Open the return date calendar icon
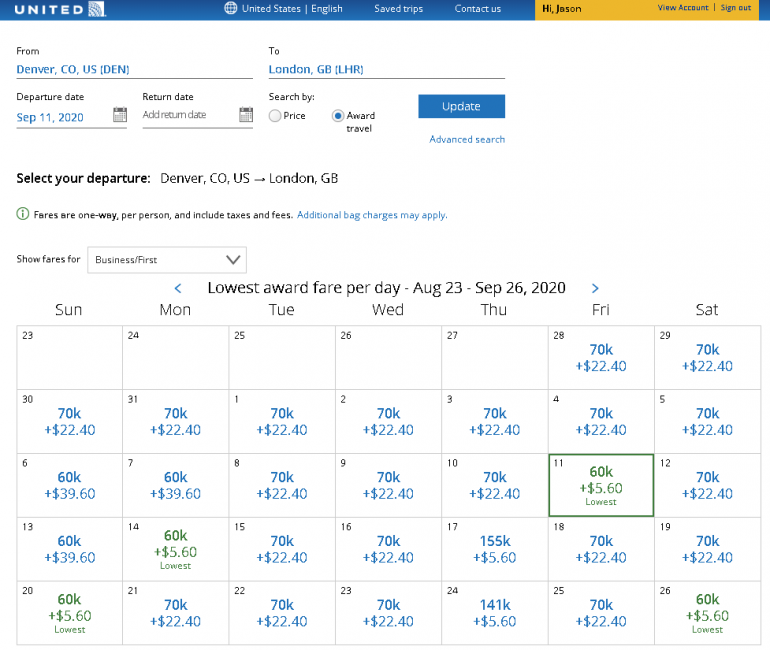This screenshot has height=650, width=770. (x=246, y=115)
